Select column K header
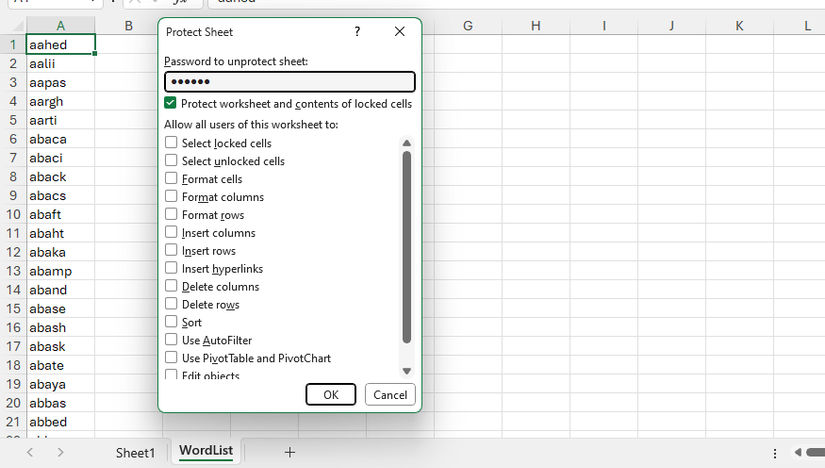 tap(739, 26)
